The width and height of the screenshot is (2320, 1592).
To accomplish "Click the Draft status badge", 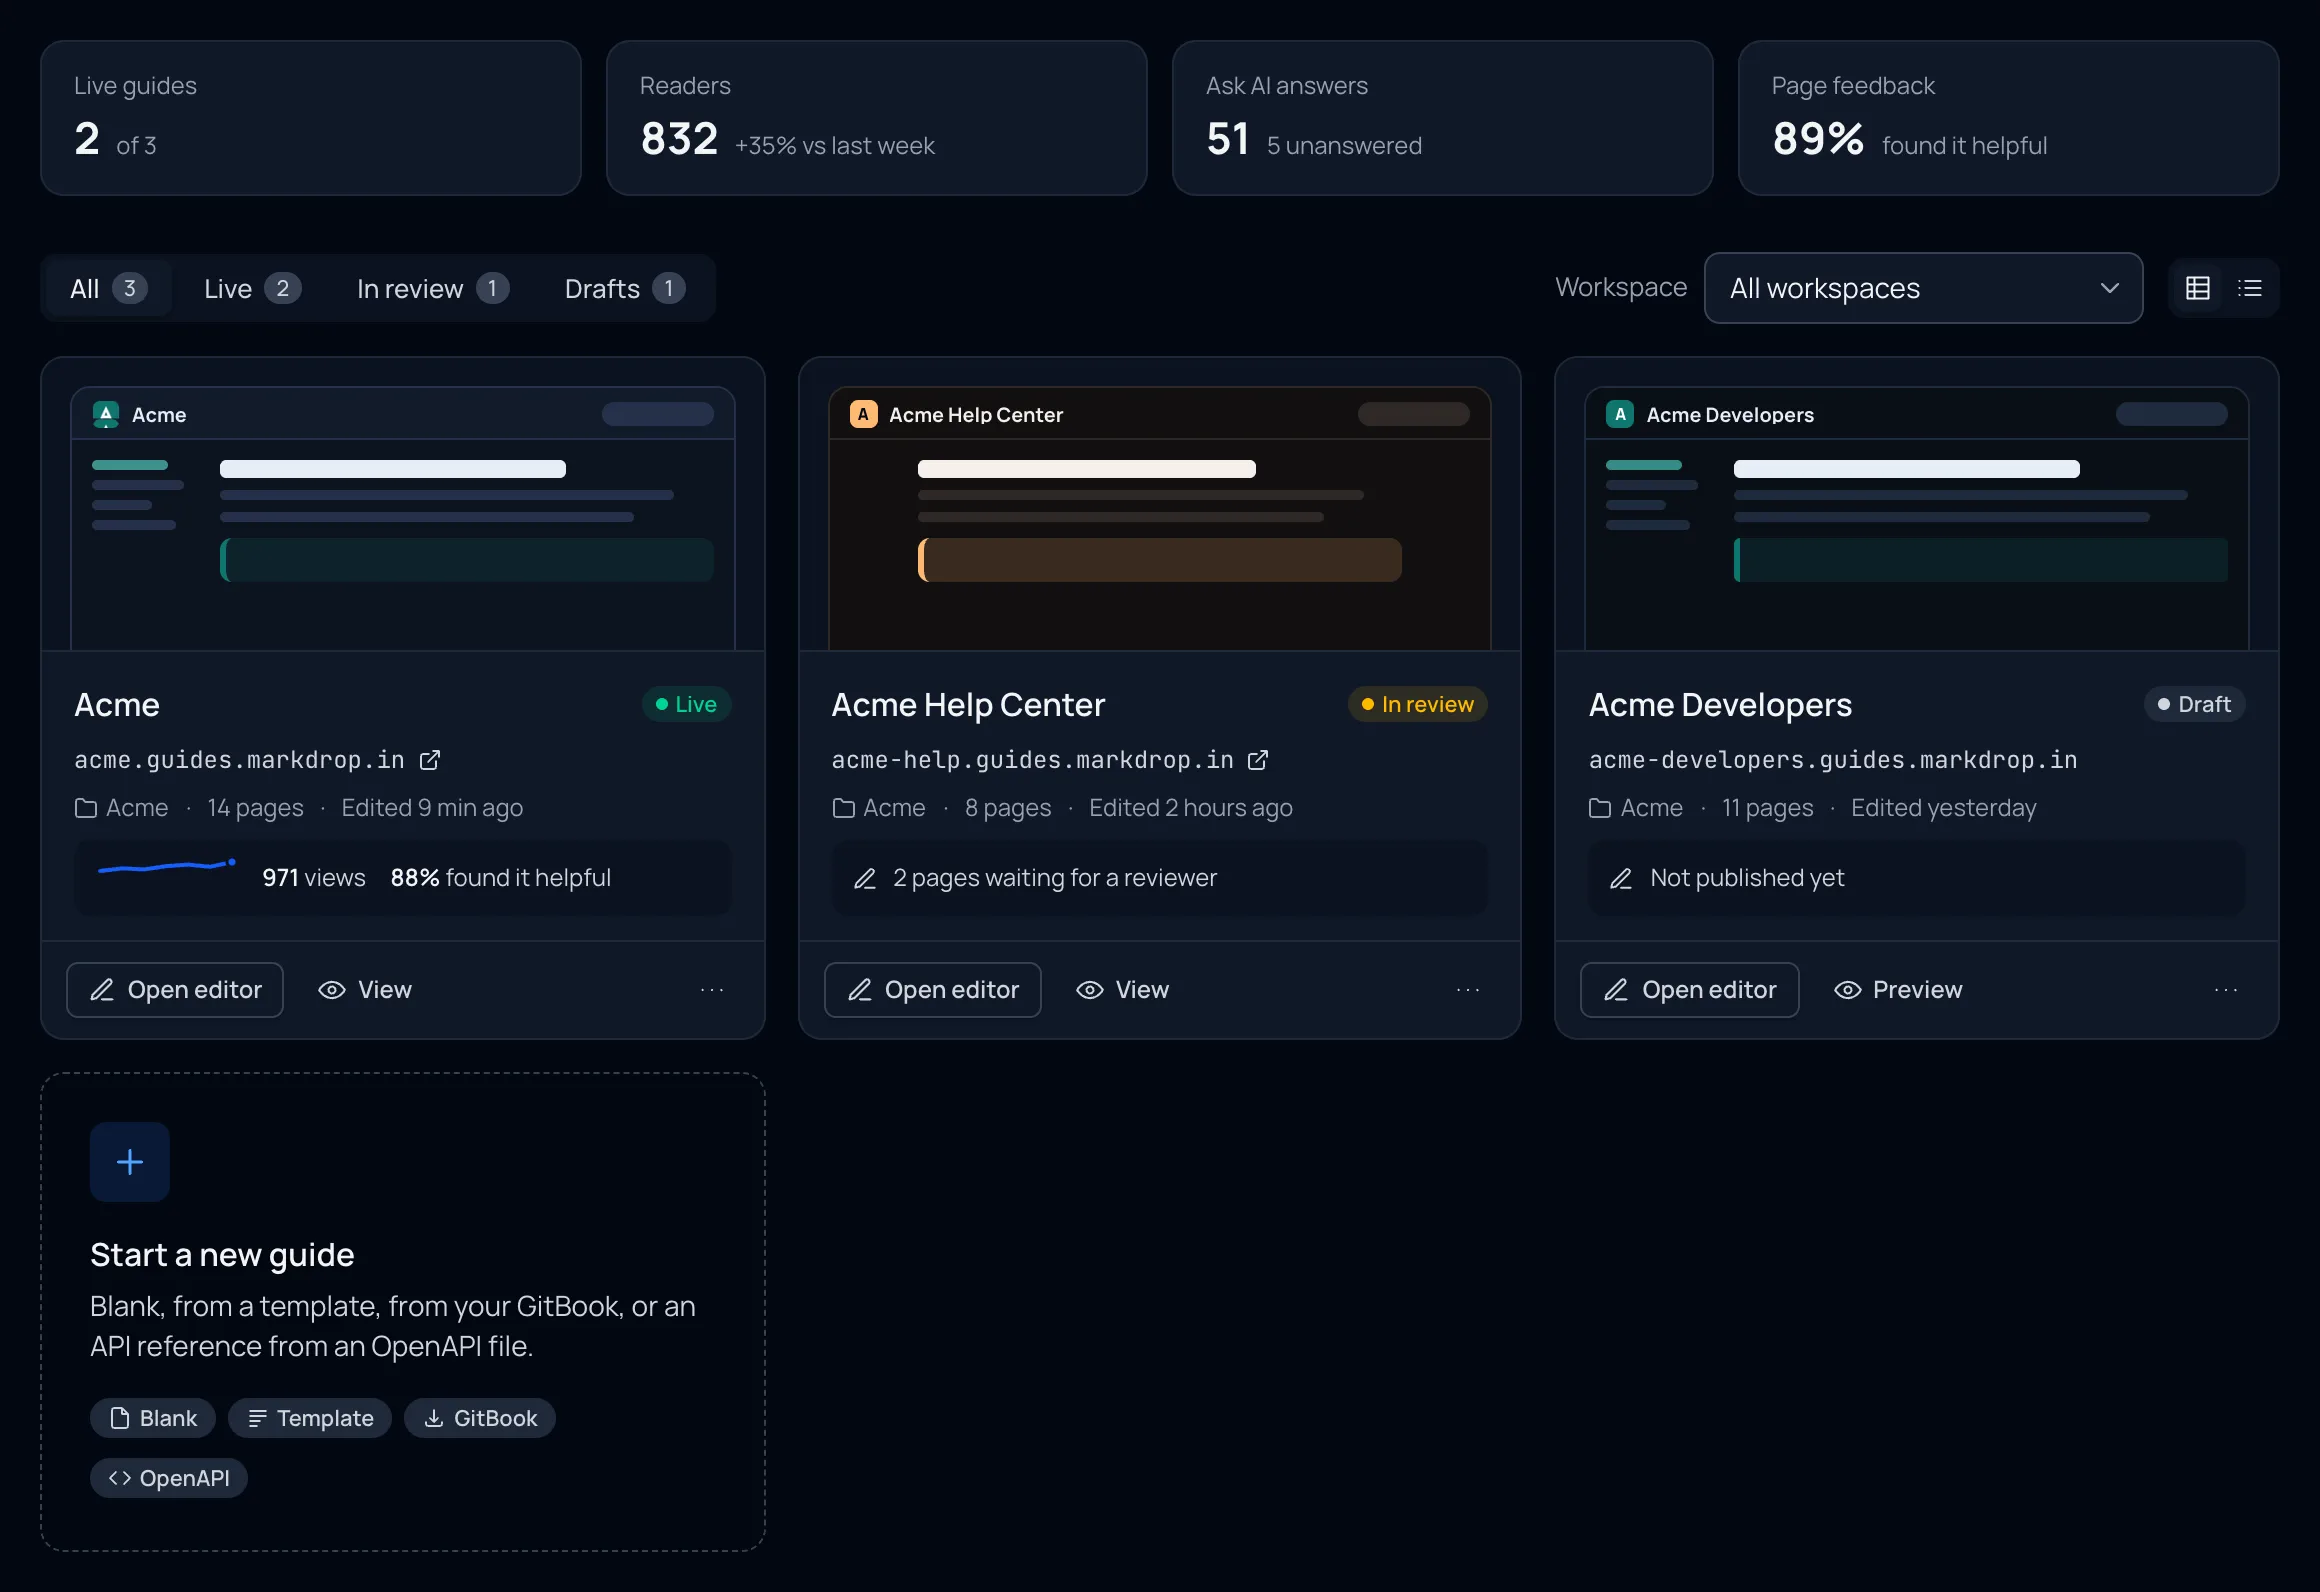I will (x=2195, y=704).
